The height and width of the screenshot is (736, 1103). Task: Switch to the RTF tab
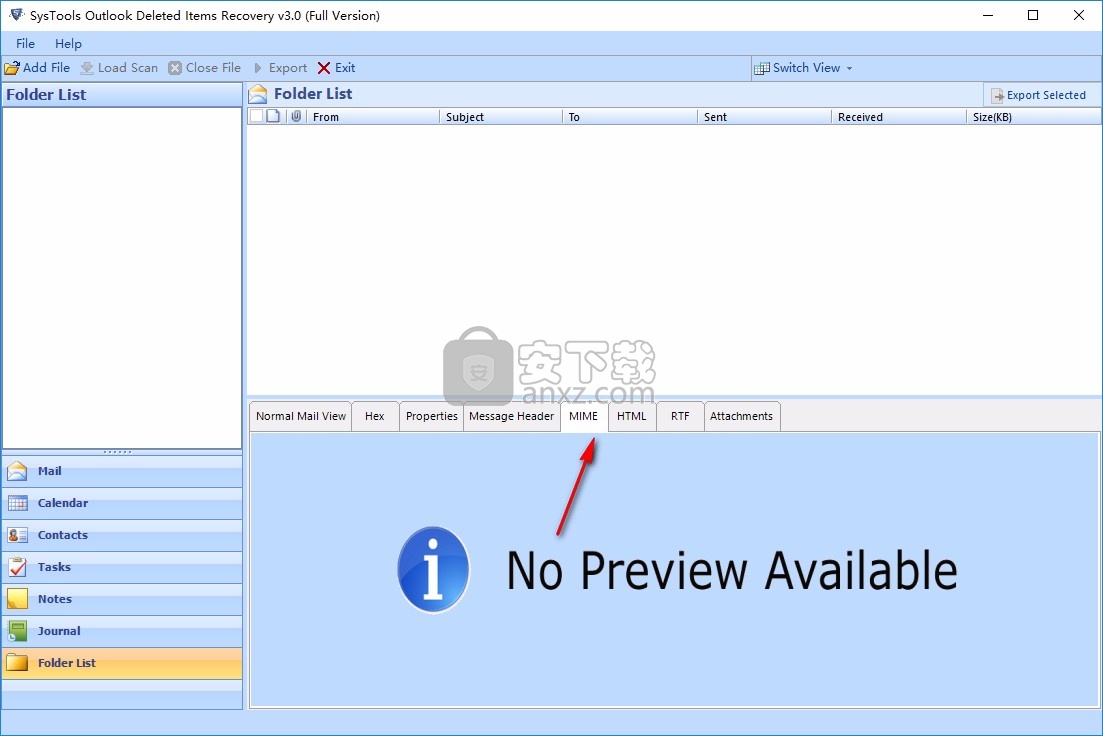tap(680, 417)
